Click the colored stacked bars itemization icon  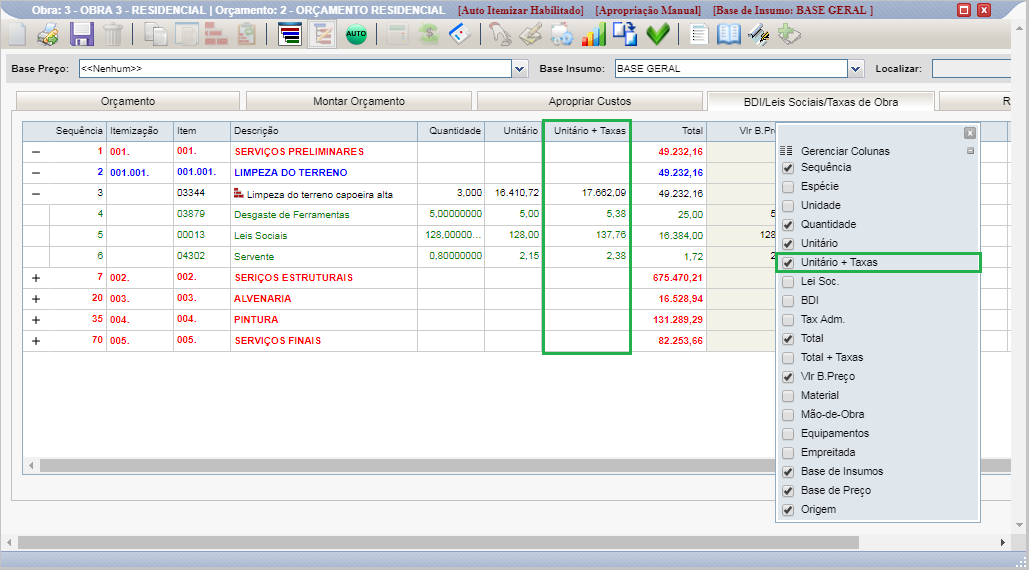(289, 34)
